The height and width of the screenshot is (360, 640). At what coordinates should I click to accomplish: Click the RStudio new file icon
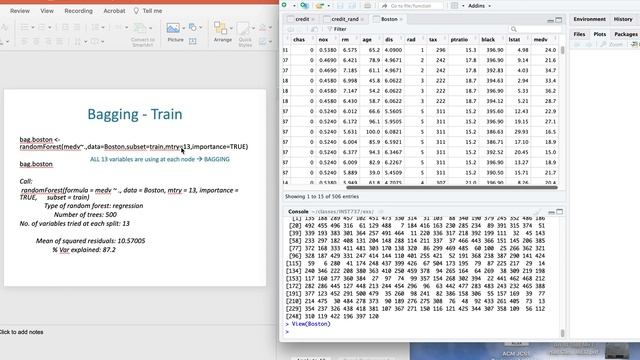pyautogui.click(x=284, y=5)
